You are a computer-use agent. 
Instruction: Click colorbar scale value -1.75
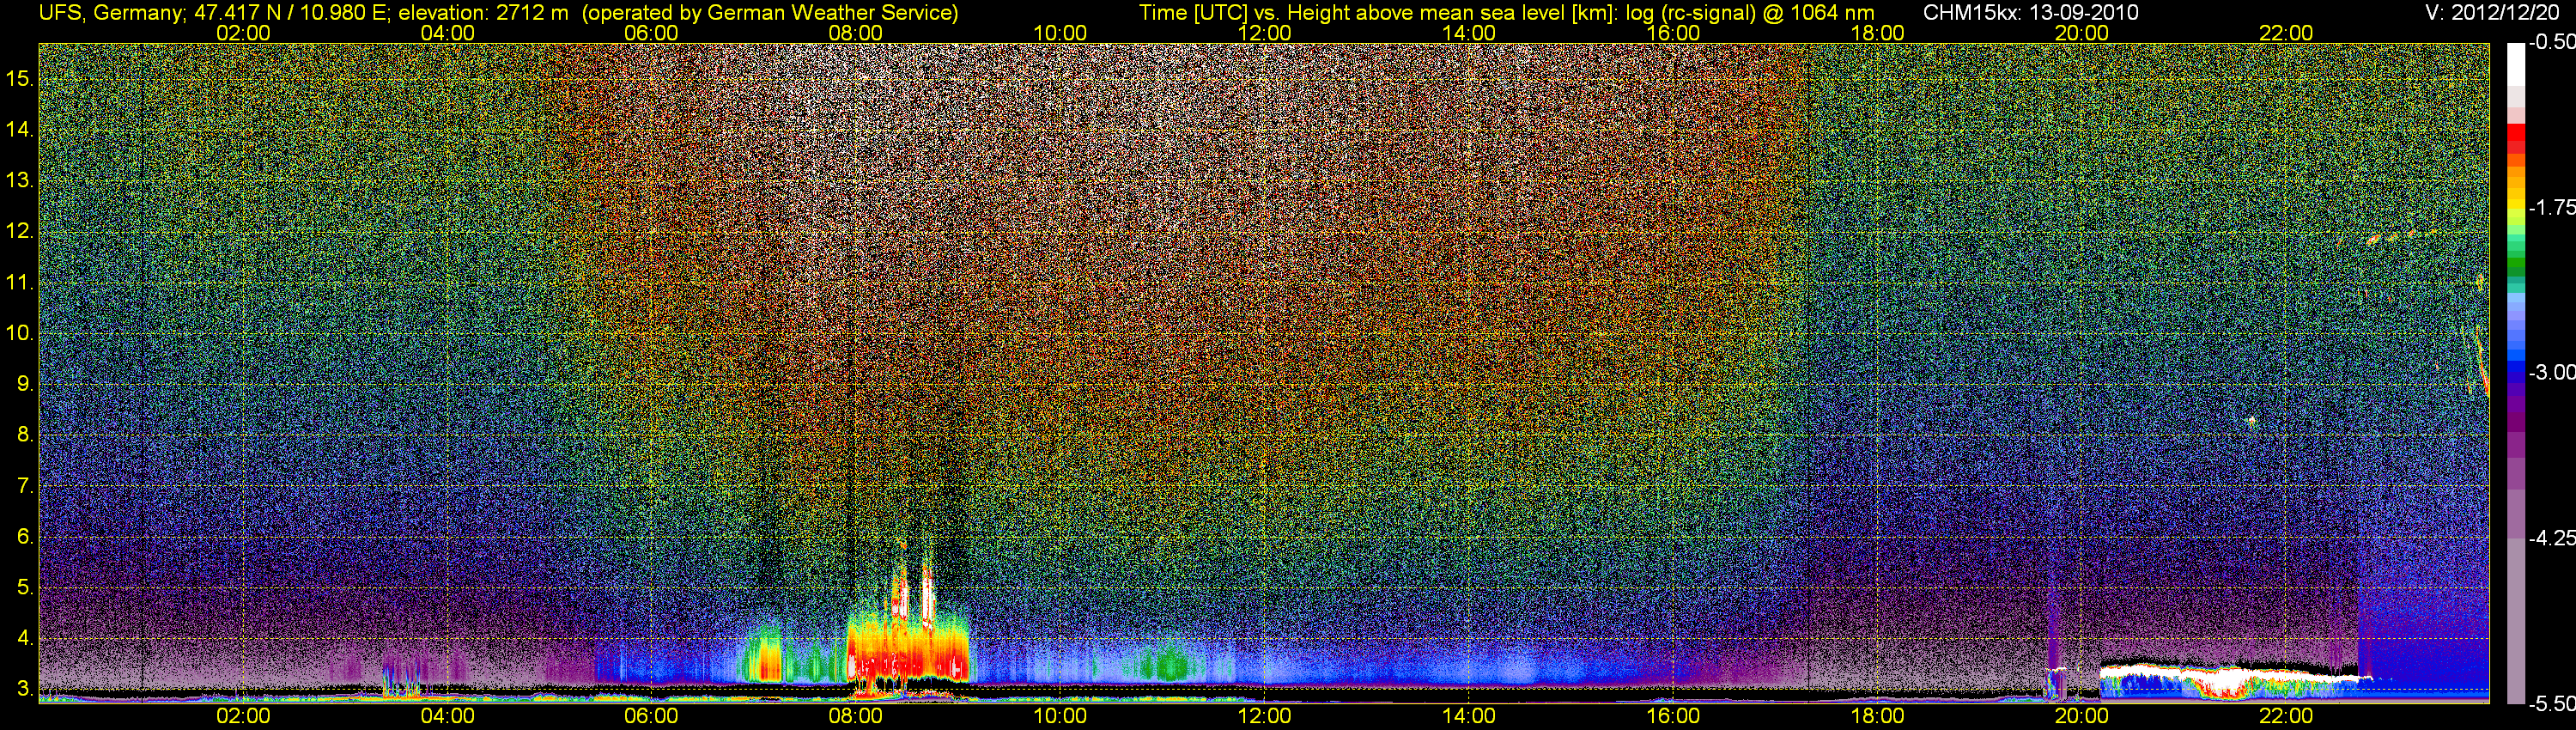(x=2552, y=207)
